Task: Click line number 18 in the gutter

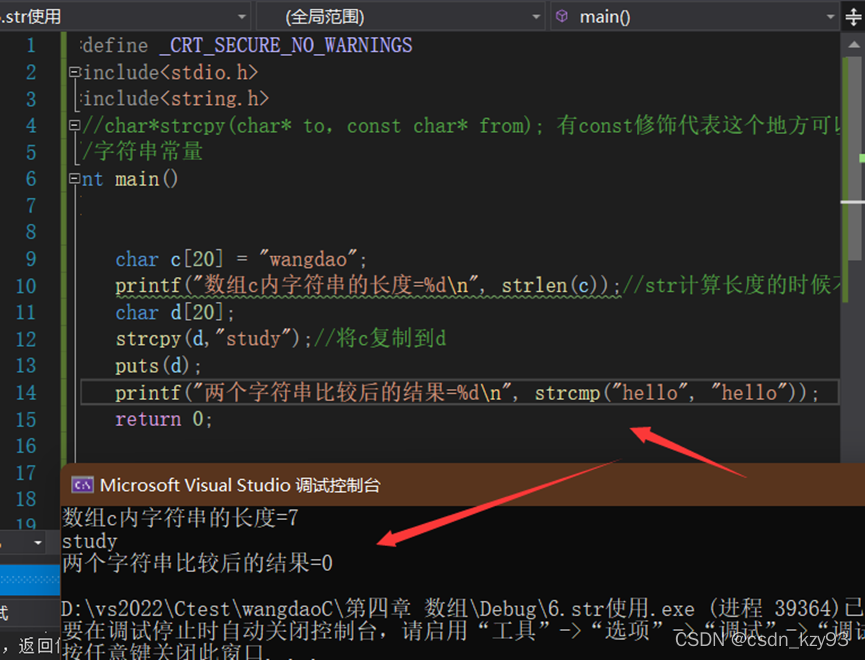Action: pyautogui.click(x=26, y=499)
